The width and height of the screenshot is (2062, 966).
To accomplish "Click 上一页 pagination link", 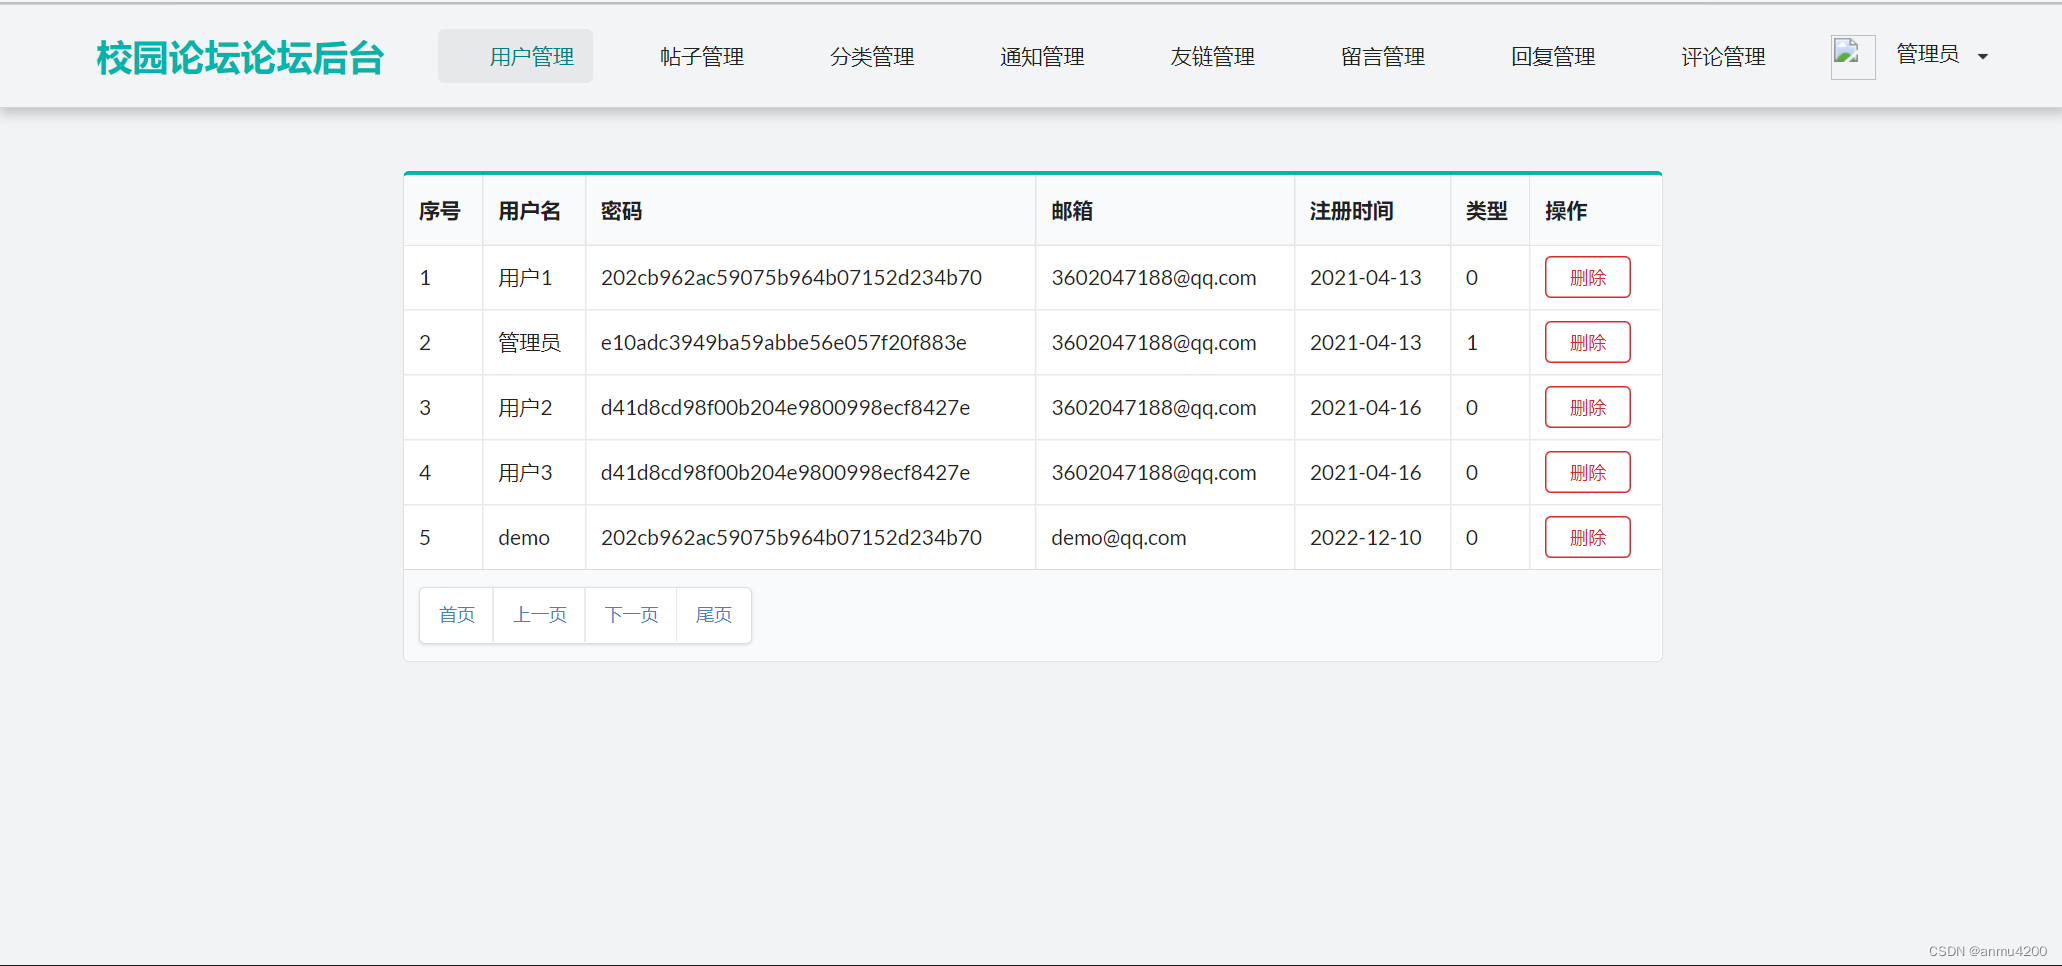I will (540, 615).
